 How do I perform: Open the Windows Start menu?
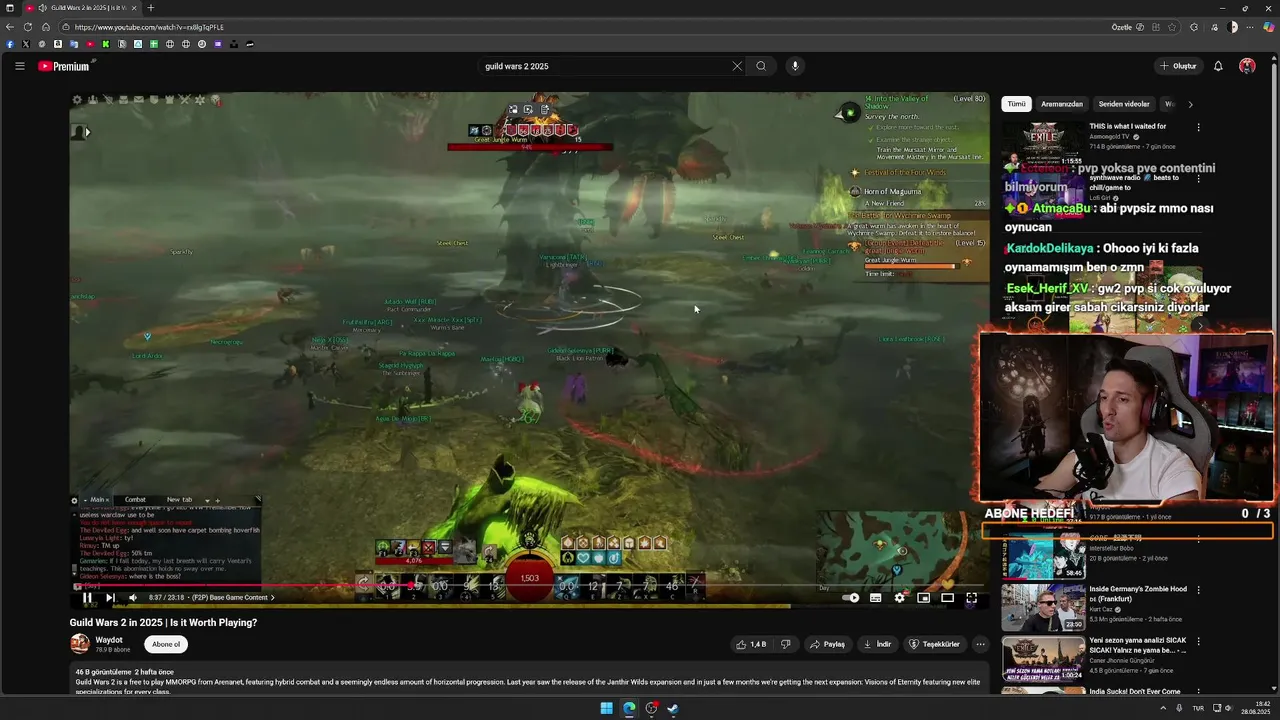(606, 708)
